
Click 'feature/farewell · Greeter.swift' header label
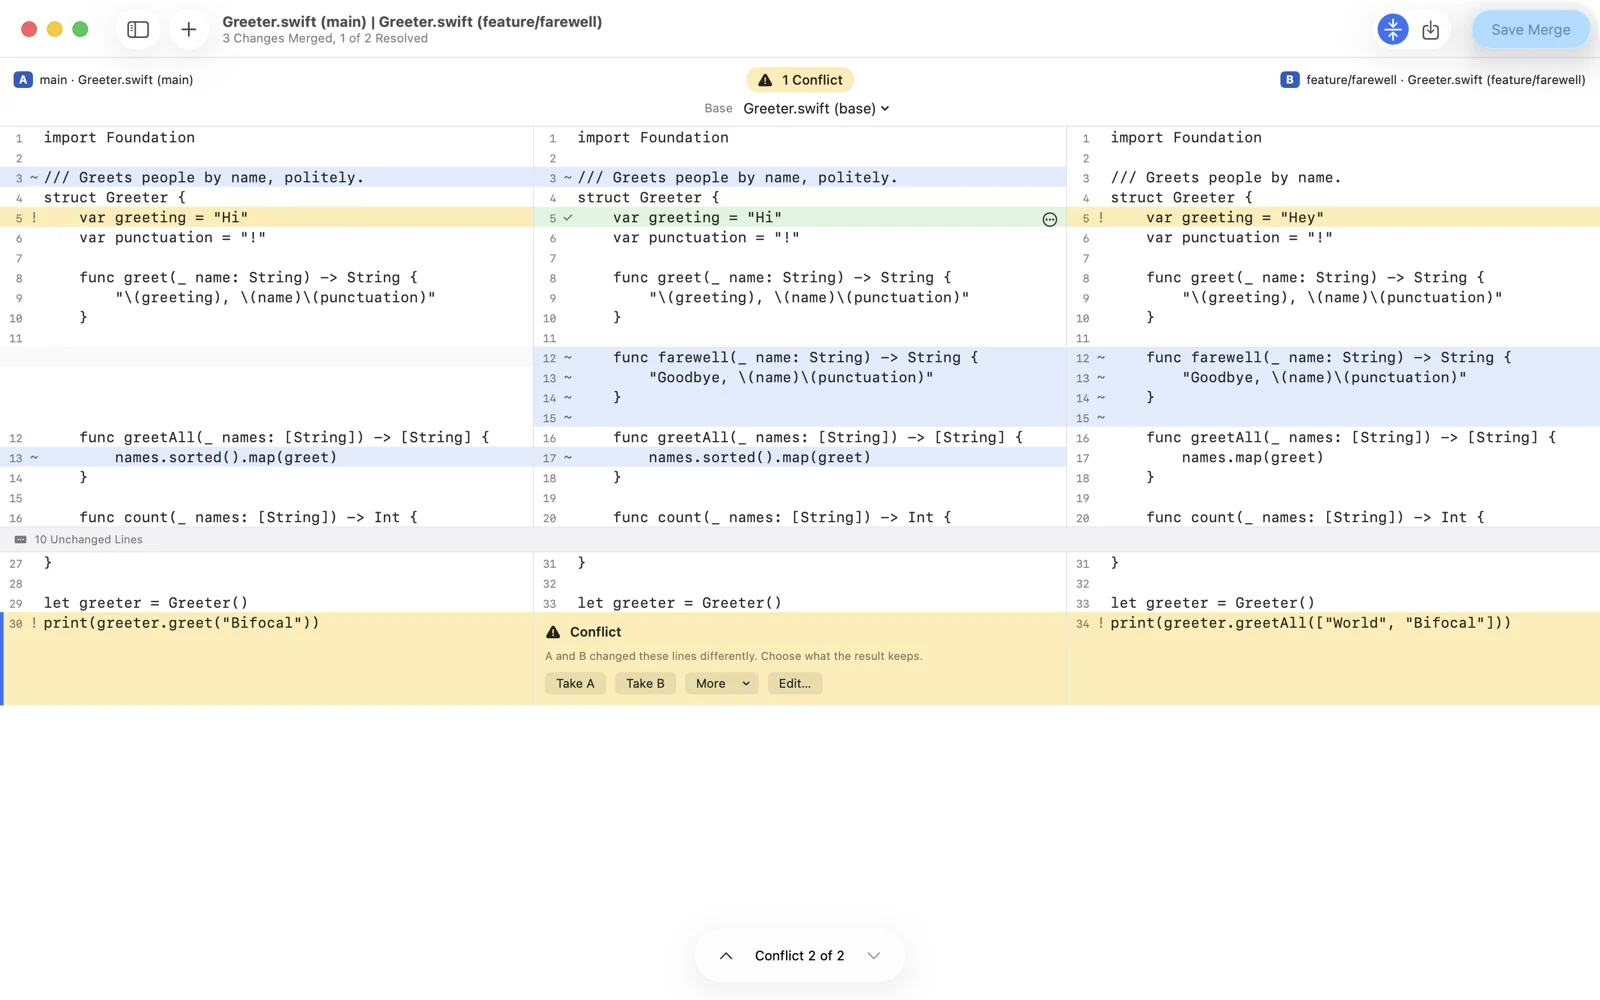[1445, 80]
